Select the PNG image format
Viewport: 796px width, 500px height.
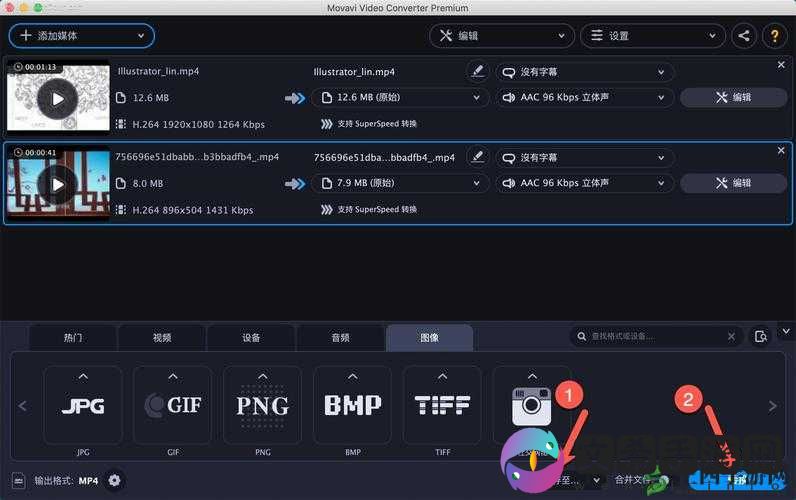[262, 406]
